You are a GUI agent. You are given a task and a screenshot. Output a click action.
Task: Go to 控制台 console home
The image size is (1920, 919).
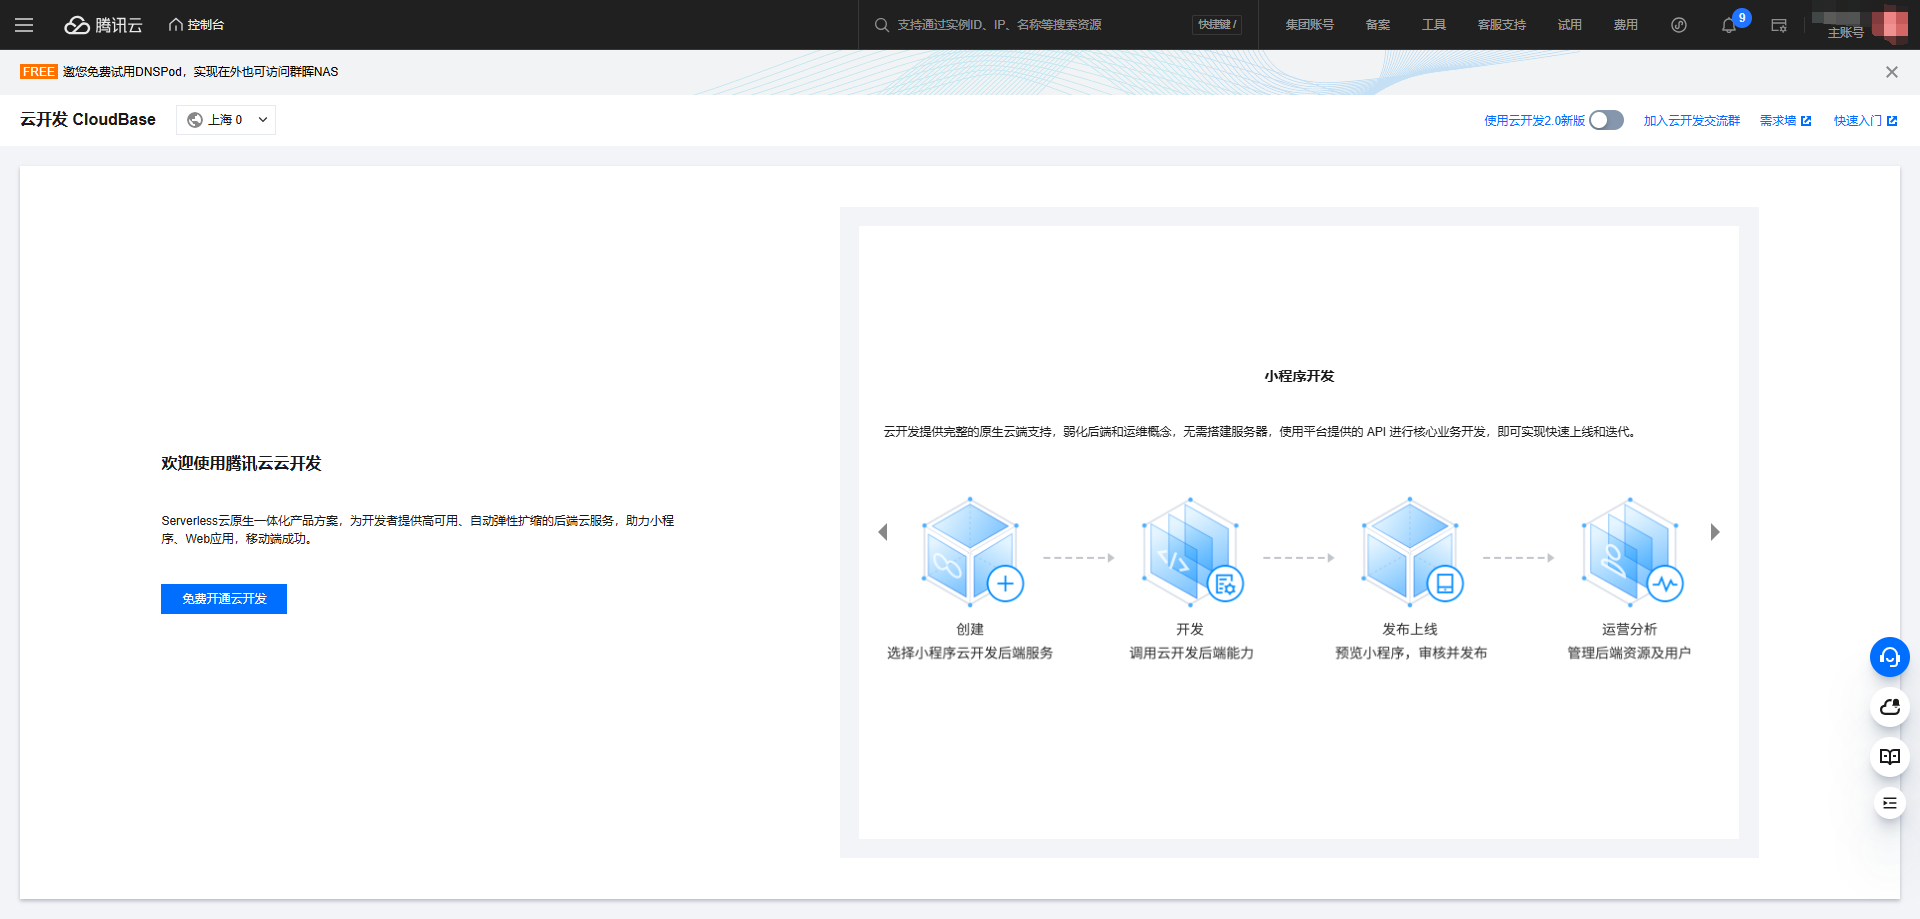click(197, 25)
